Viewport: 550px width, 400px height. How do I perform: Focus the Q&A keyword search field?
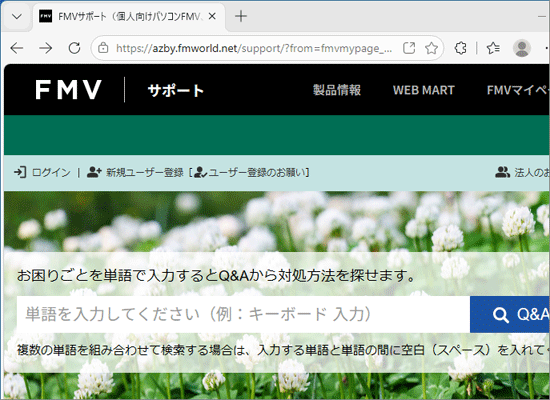(x=243, y=314)
